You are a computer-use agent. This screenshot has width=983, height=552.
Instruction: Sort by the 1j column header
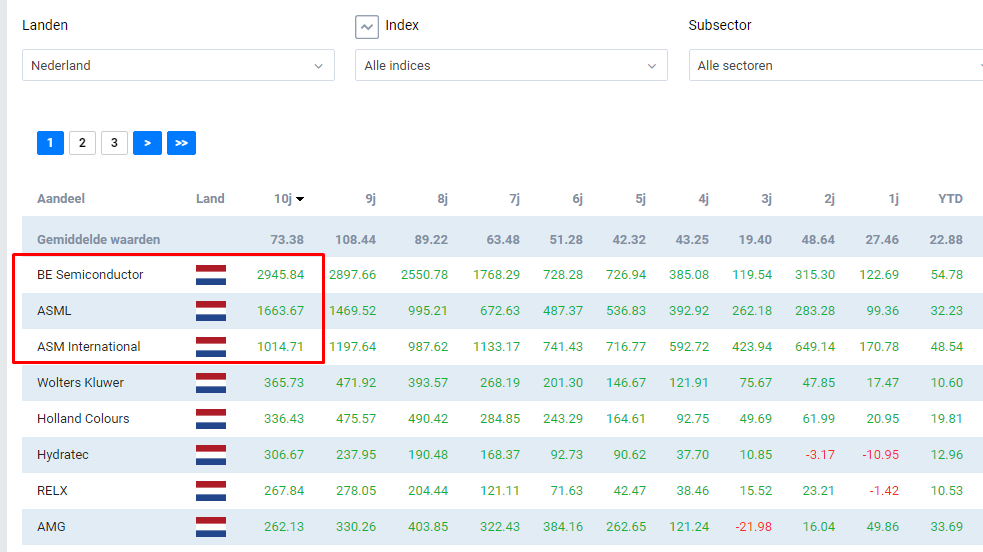893,199
